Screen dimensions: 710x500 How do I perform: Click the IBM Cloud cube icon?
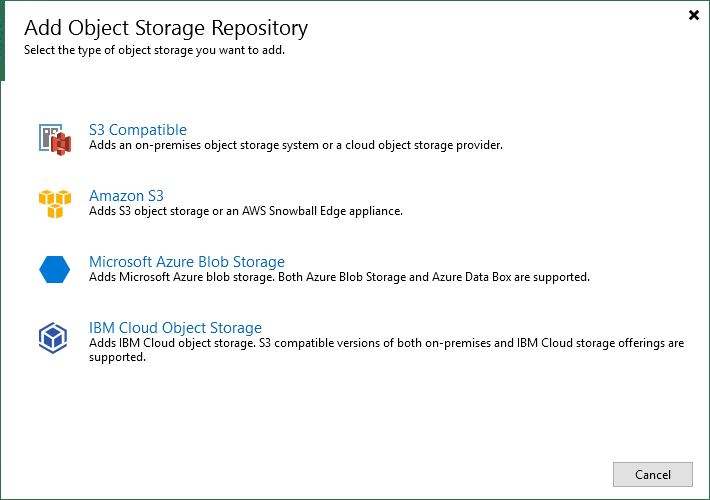click(x=53, y=337)
